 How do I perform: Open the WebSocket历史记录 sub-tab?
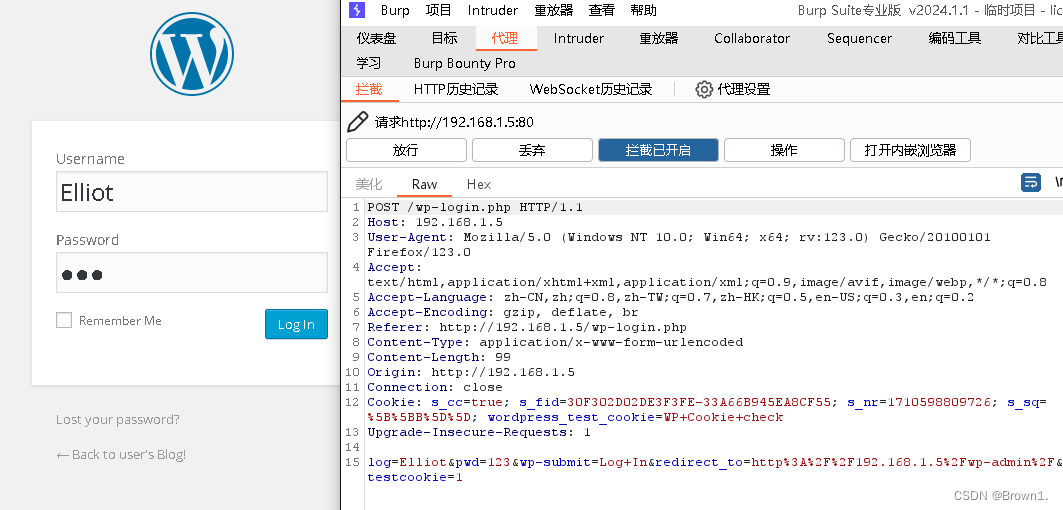[x=590, y=90]
